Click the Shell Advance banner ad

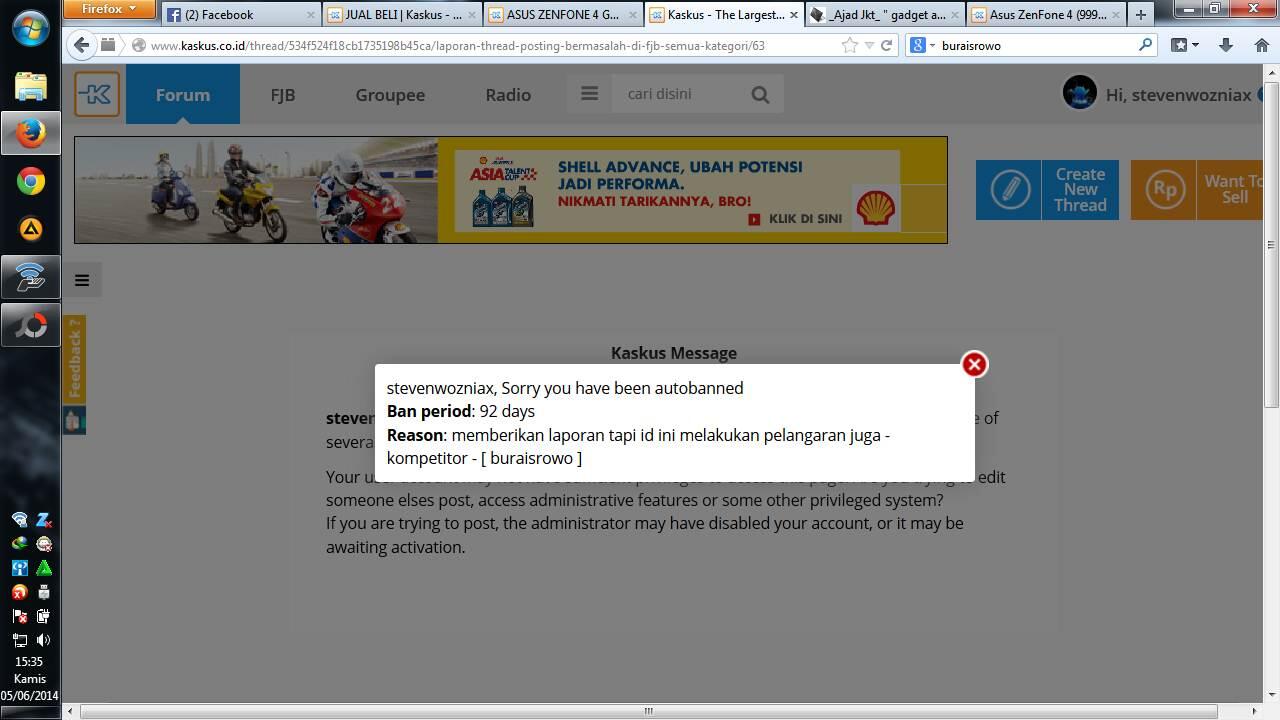511,190
